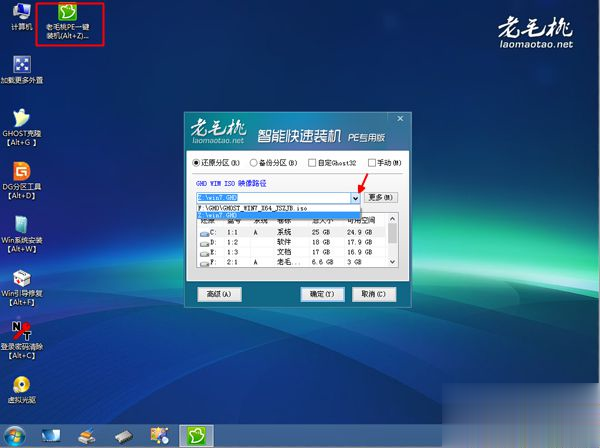The width and height of the screenshot is (600, 448).
Task: Click the Windows Start orb on taskbar
Action: [x=17, y=435]
